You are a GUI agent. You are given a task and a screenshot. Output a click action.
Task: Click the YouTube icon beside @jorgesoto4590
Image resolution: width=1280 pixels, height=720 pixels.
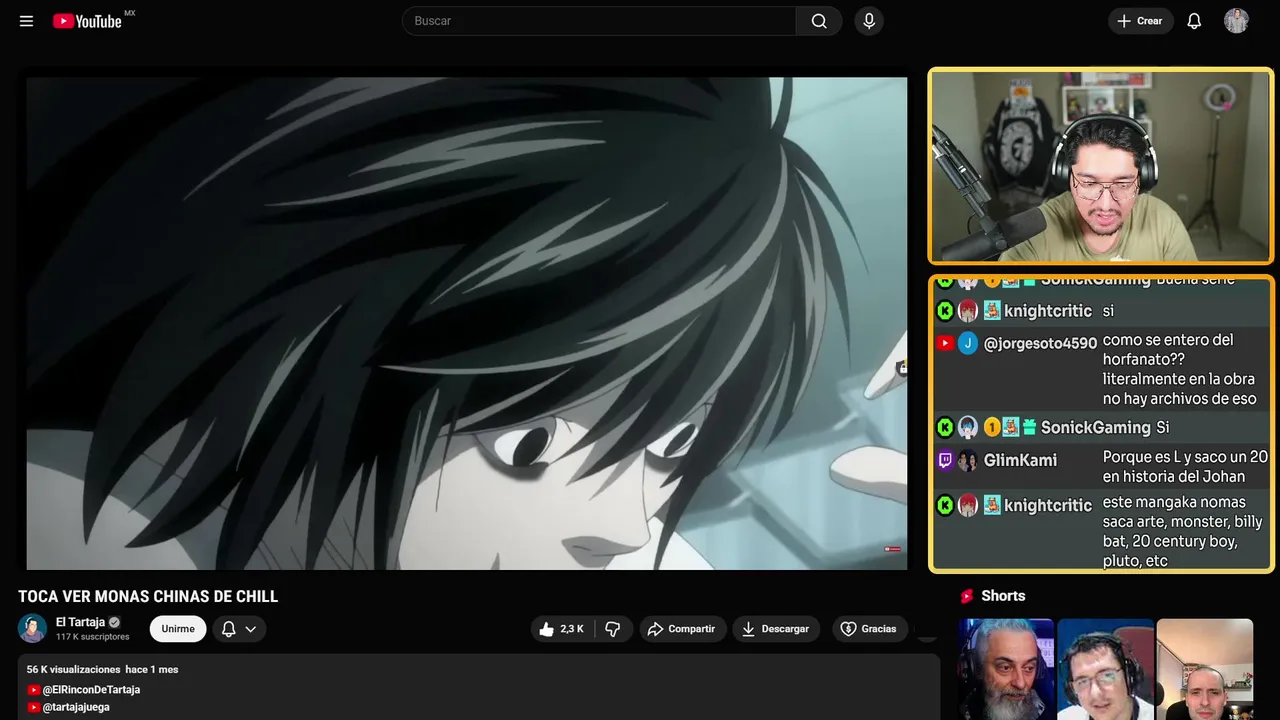point(945,343)
